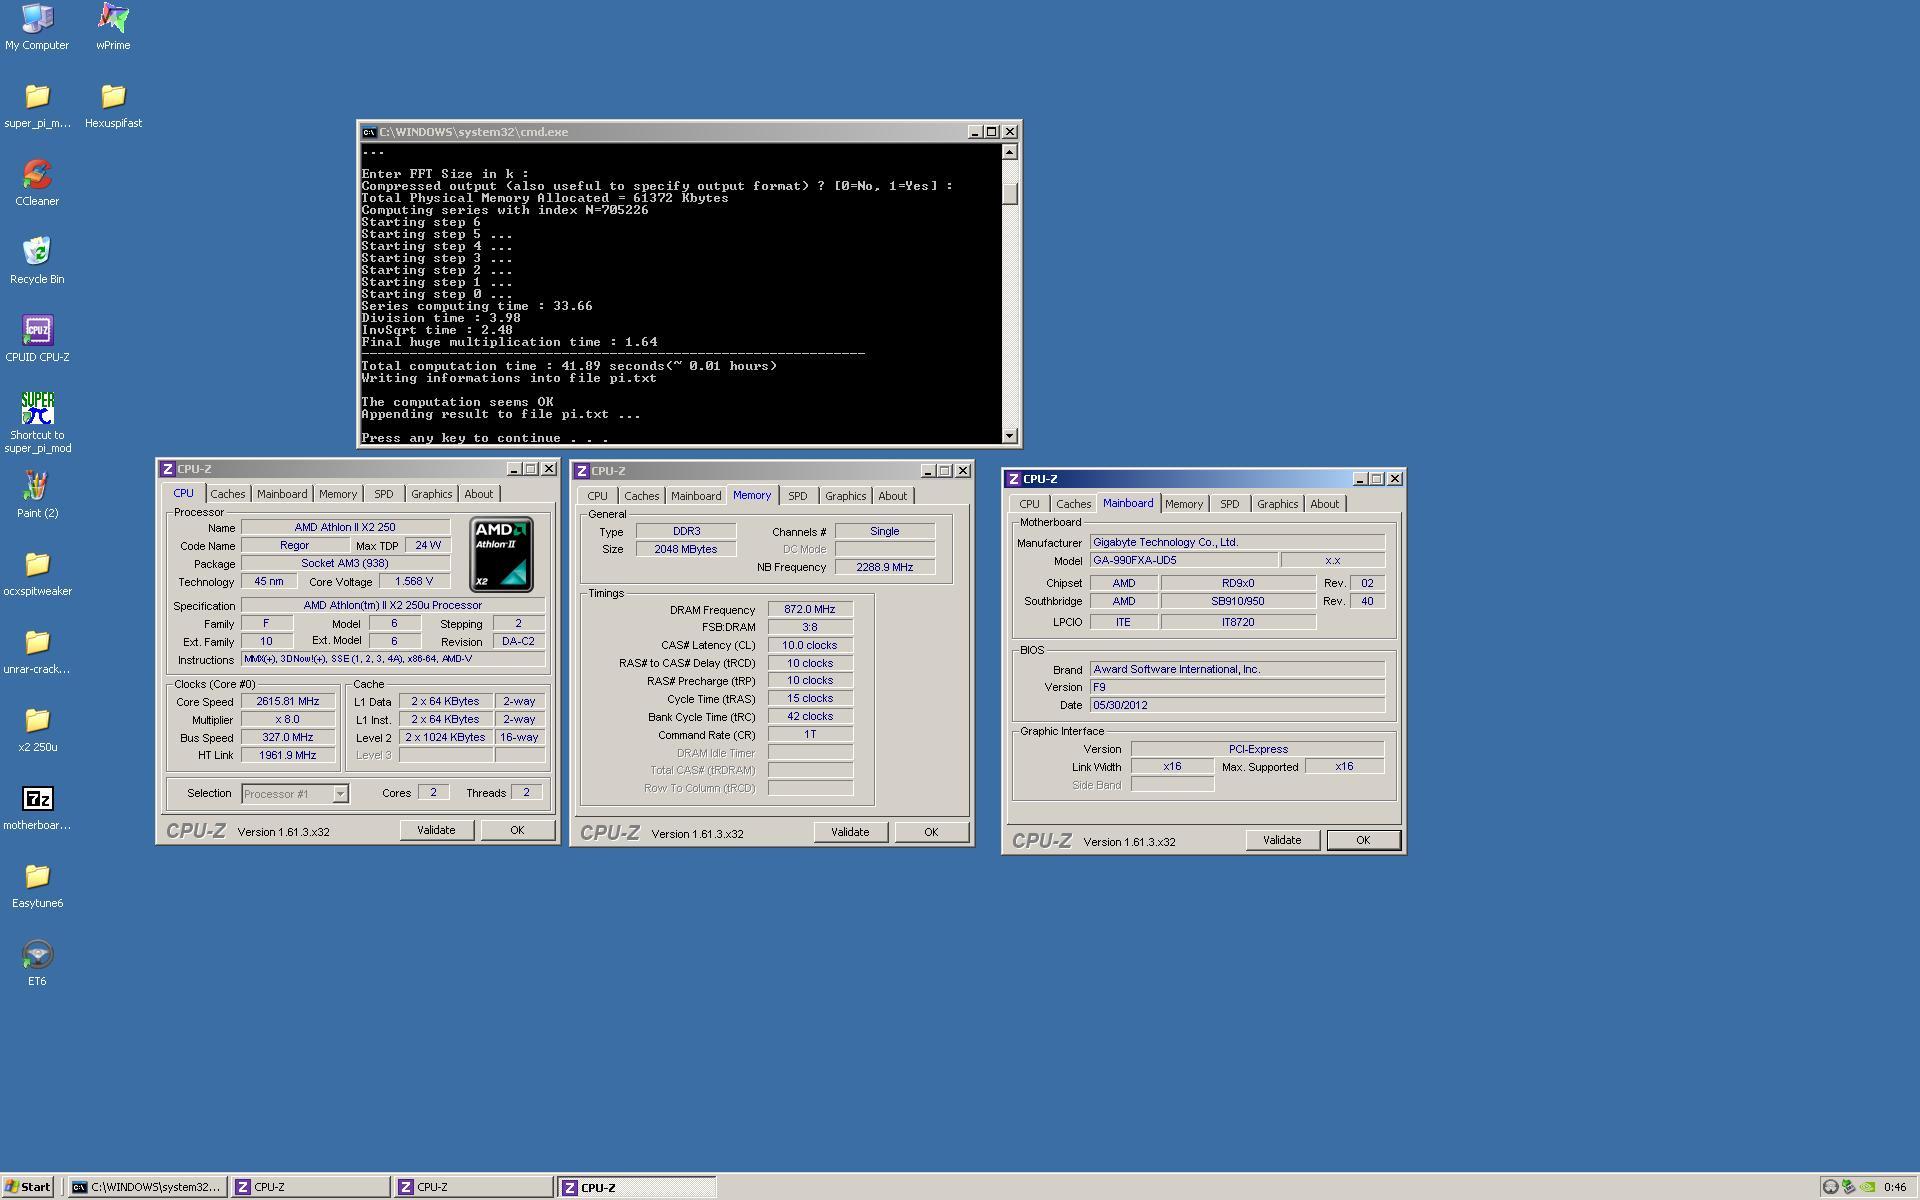Click the system tray clock 0:46
This screenshot has width=1920, height=1200.
click(x=1895, y=1187)
